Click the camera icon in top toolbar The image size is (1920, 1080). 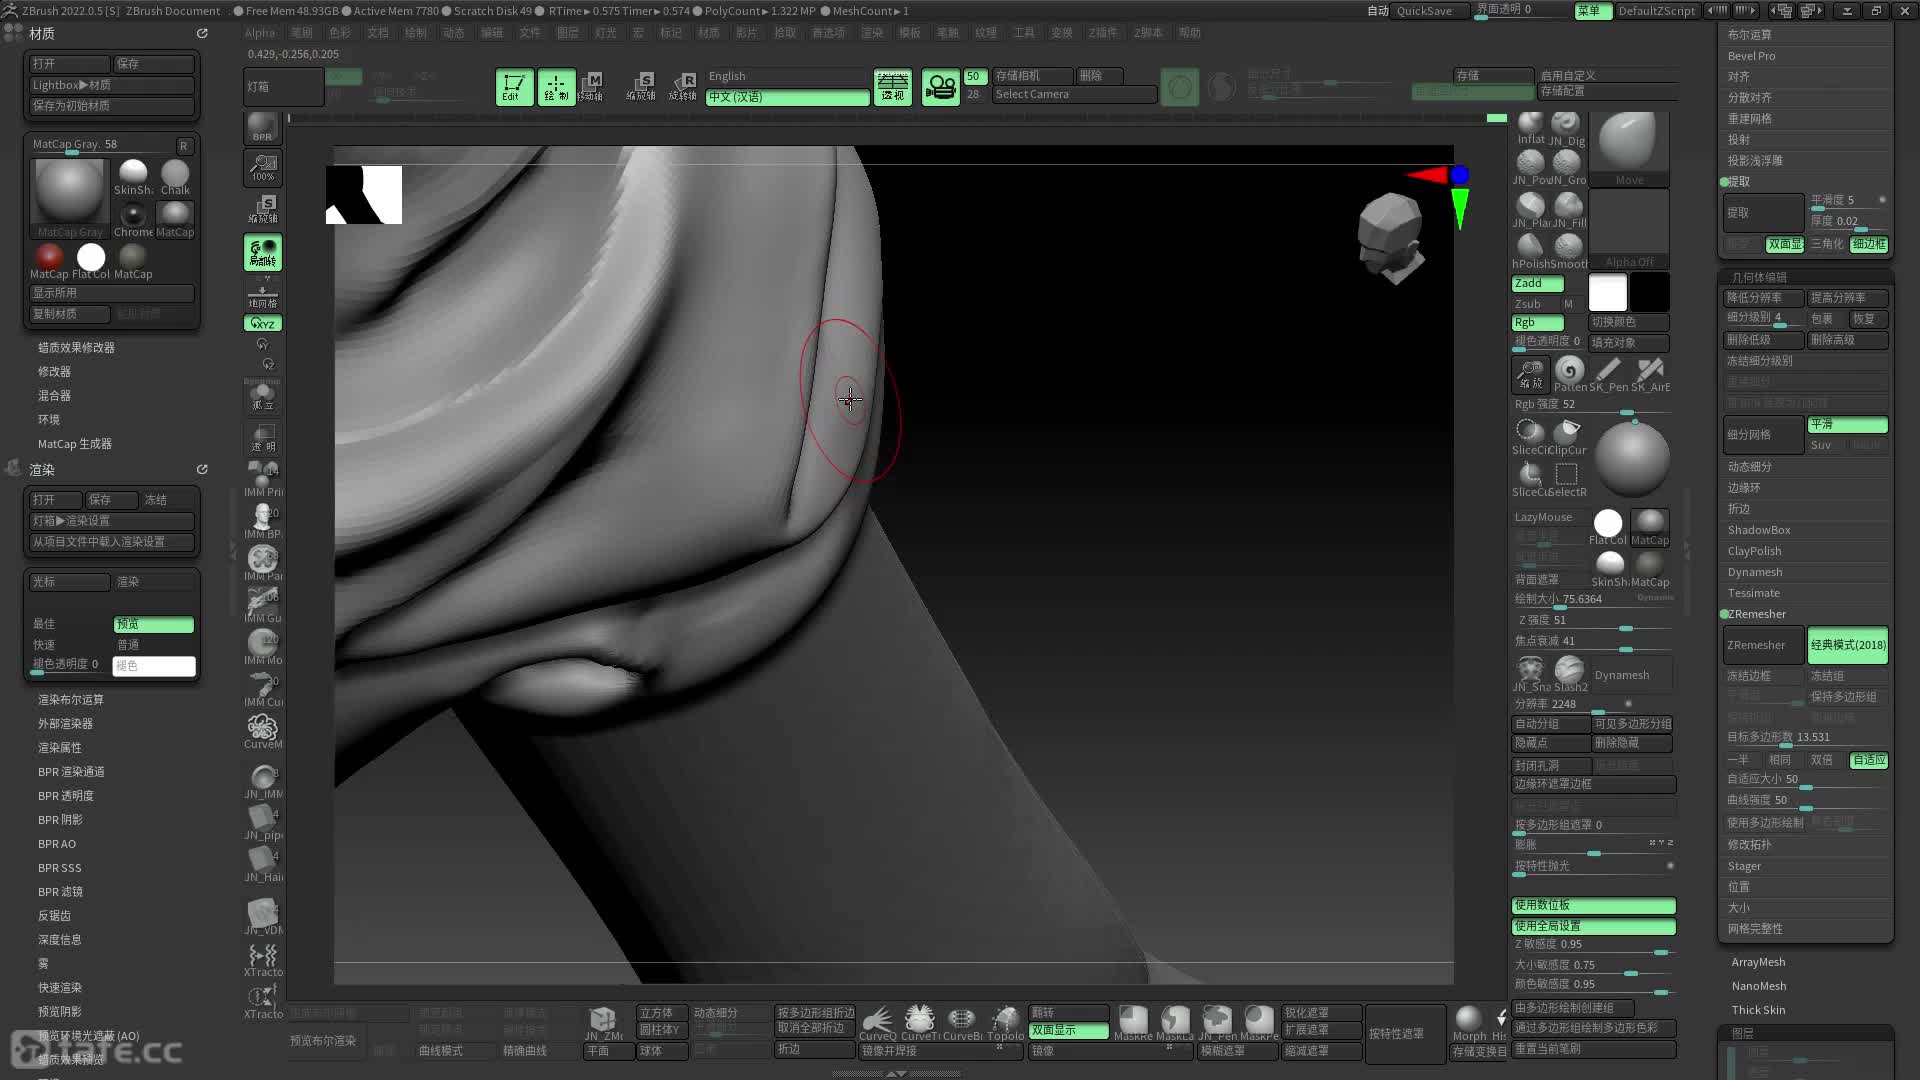[940, 87]
